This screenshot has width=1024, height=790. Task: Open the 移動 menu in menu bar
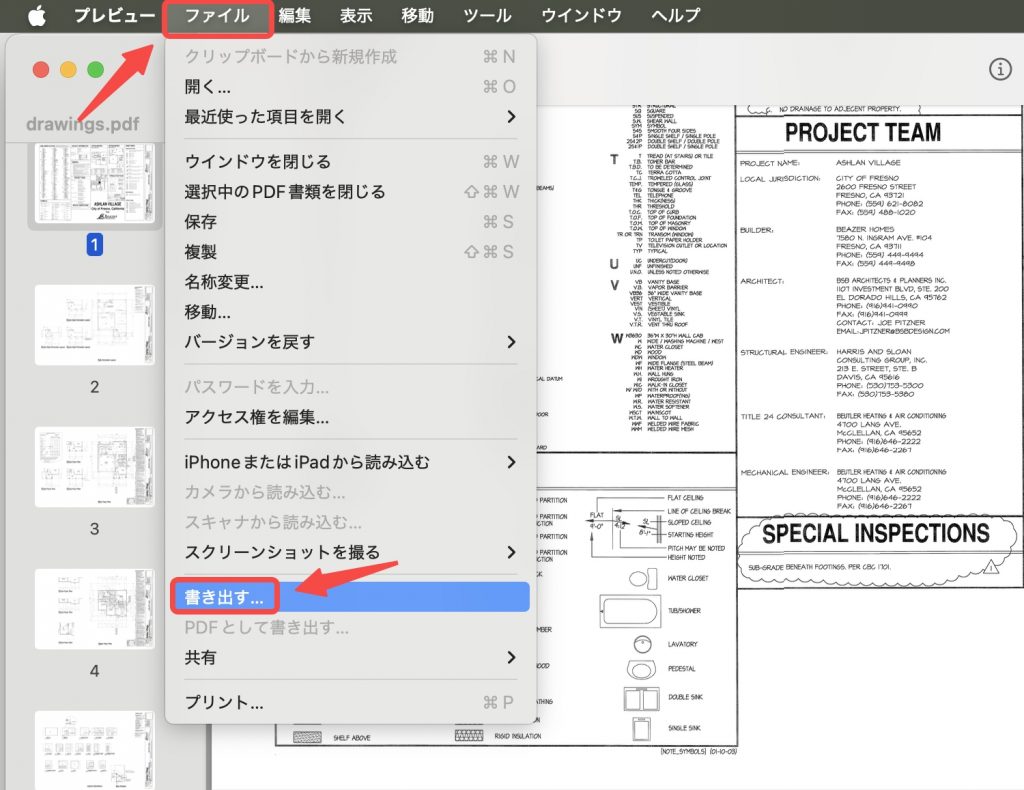417,16
